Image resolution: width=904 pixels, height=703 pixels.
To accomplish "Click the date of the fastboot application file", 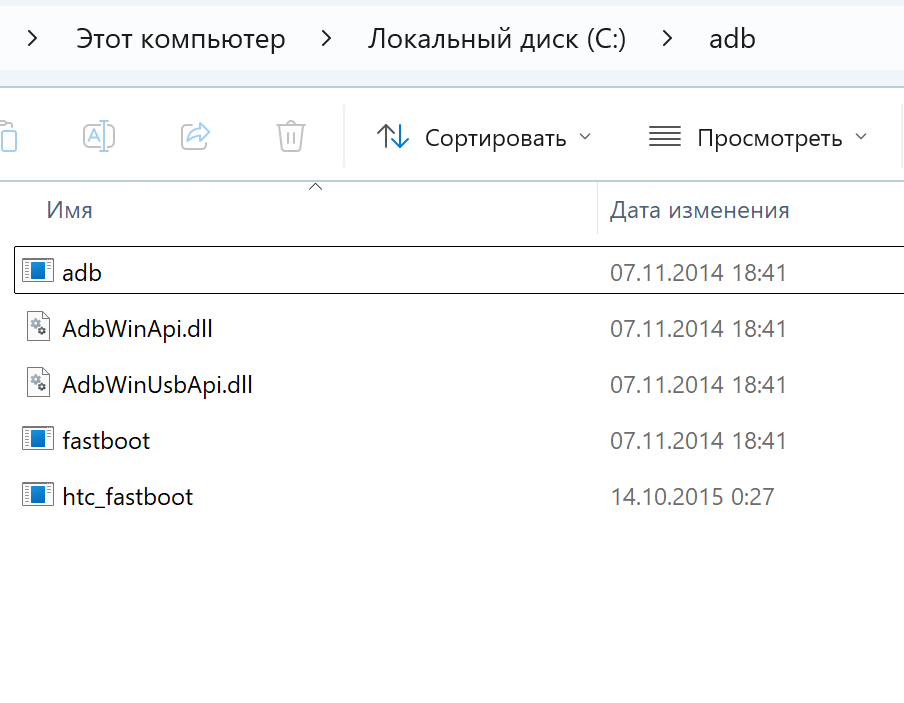I will pyautogui.click(x=698, y=441).
